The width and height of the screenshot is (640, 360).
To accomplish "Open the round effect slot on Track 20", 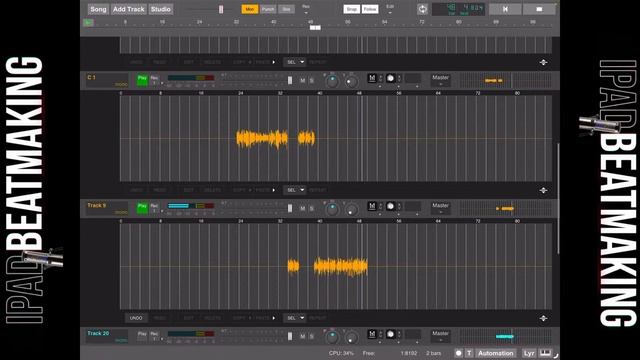I will pyautogui.click(x=390, y=334).
